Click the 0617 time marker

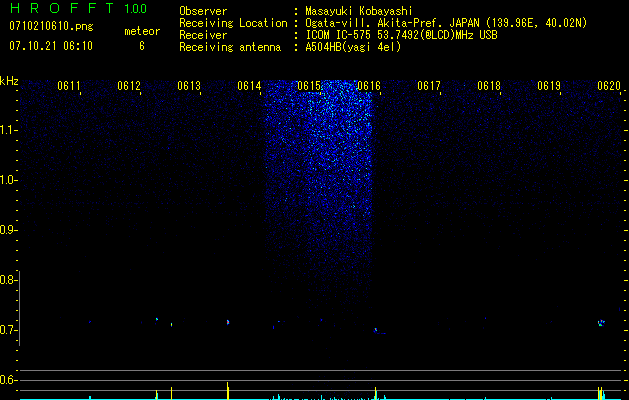coord(429,86)
